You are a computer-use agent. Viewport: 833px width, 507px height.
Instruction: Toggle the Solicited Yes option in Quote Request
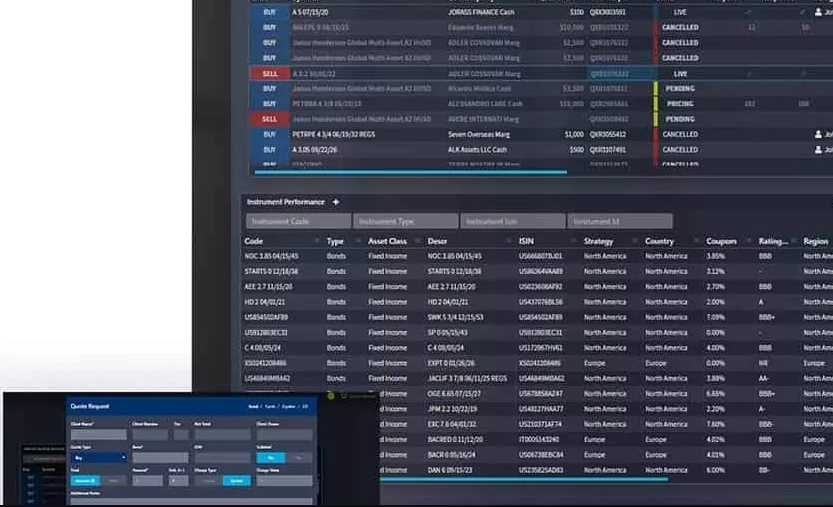tap(271, 458)
